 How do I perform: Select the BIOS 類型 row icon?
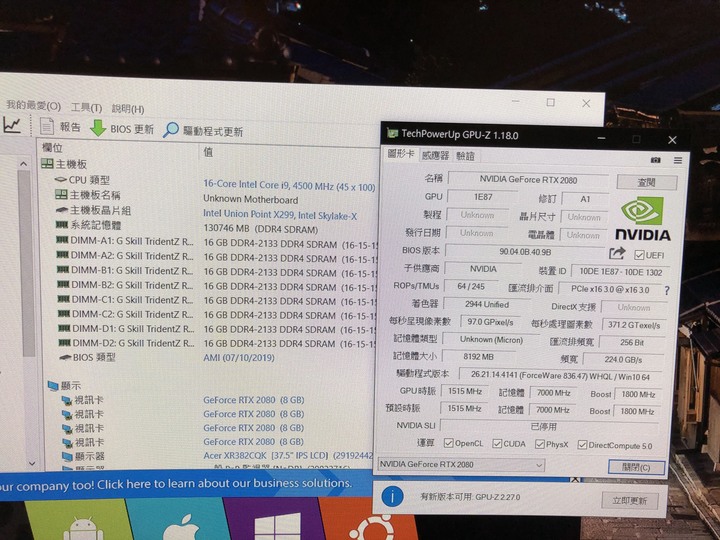point(66,357)
